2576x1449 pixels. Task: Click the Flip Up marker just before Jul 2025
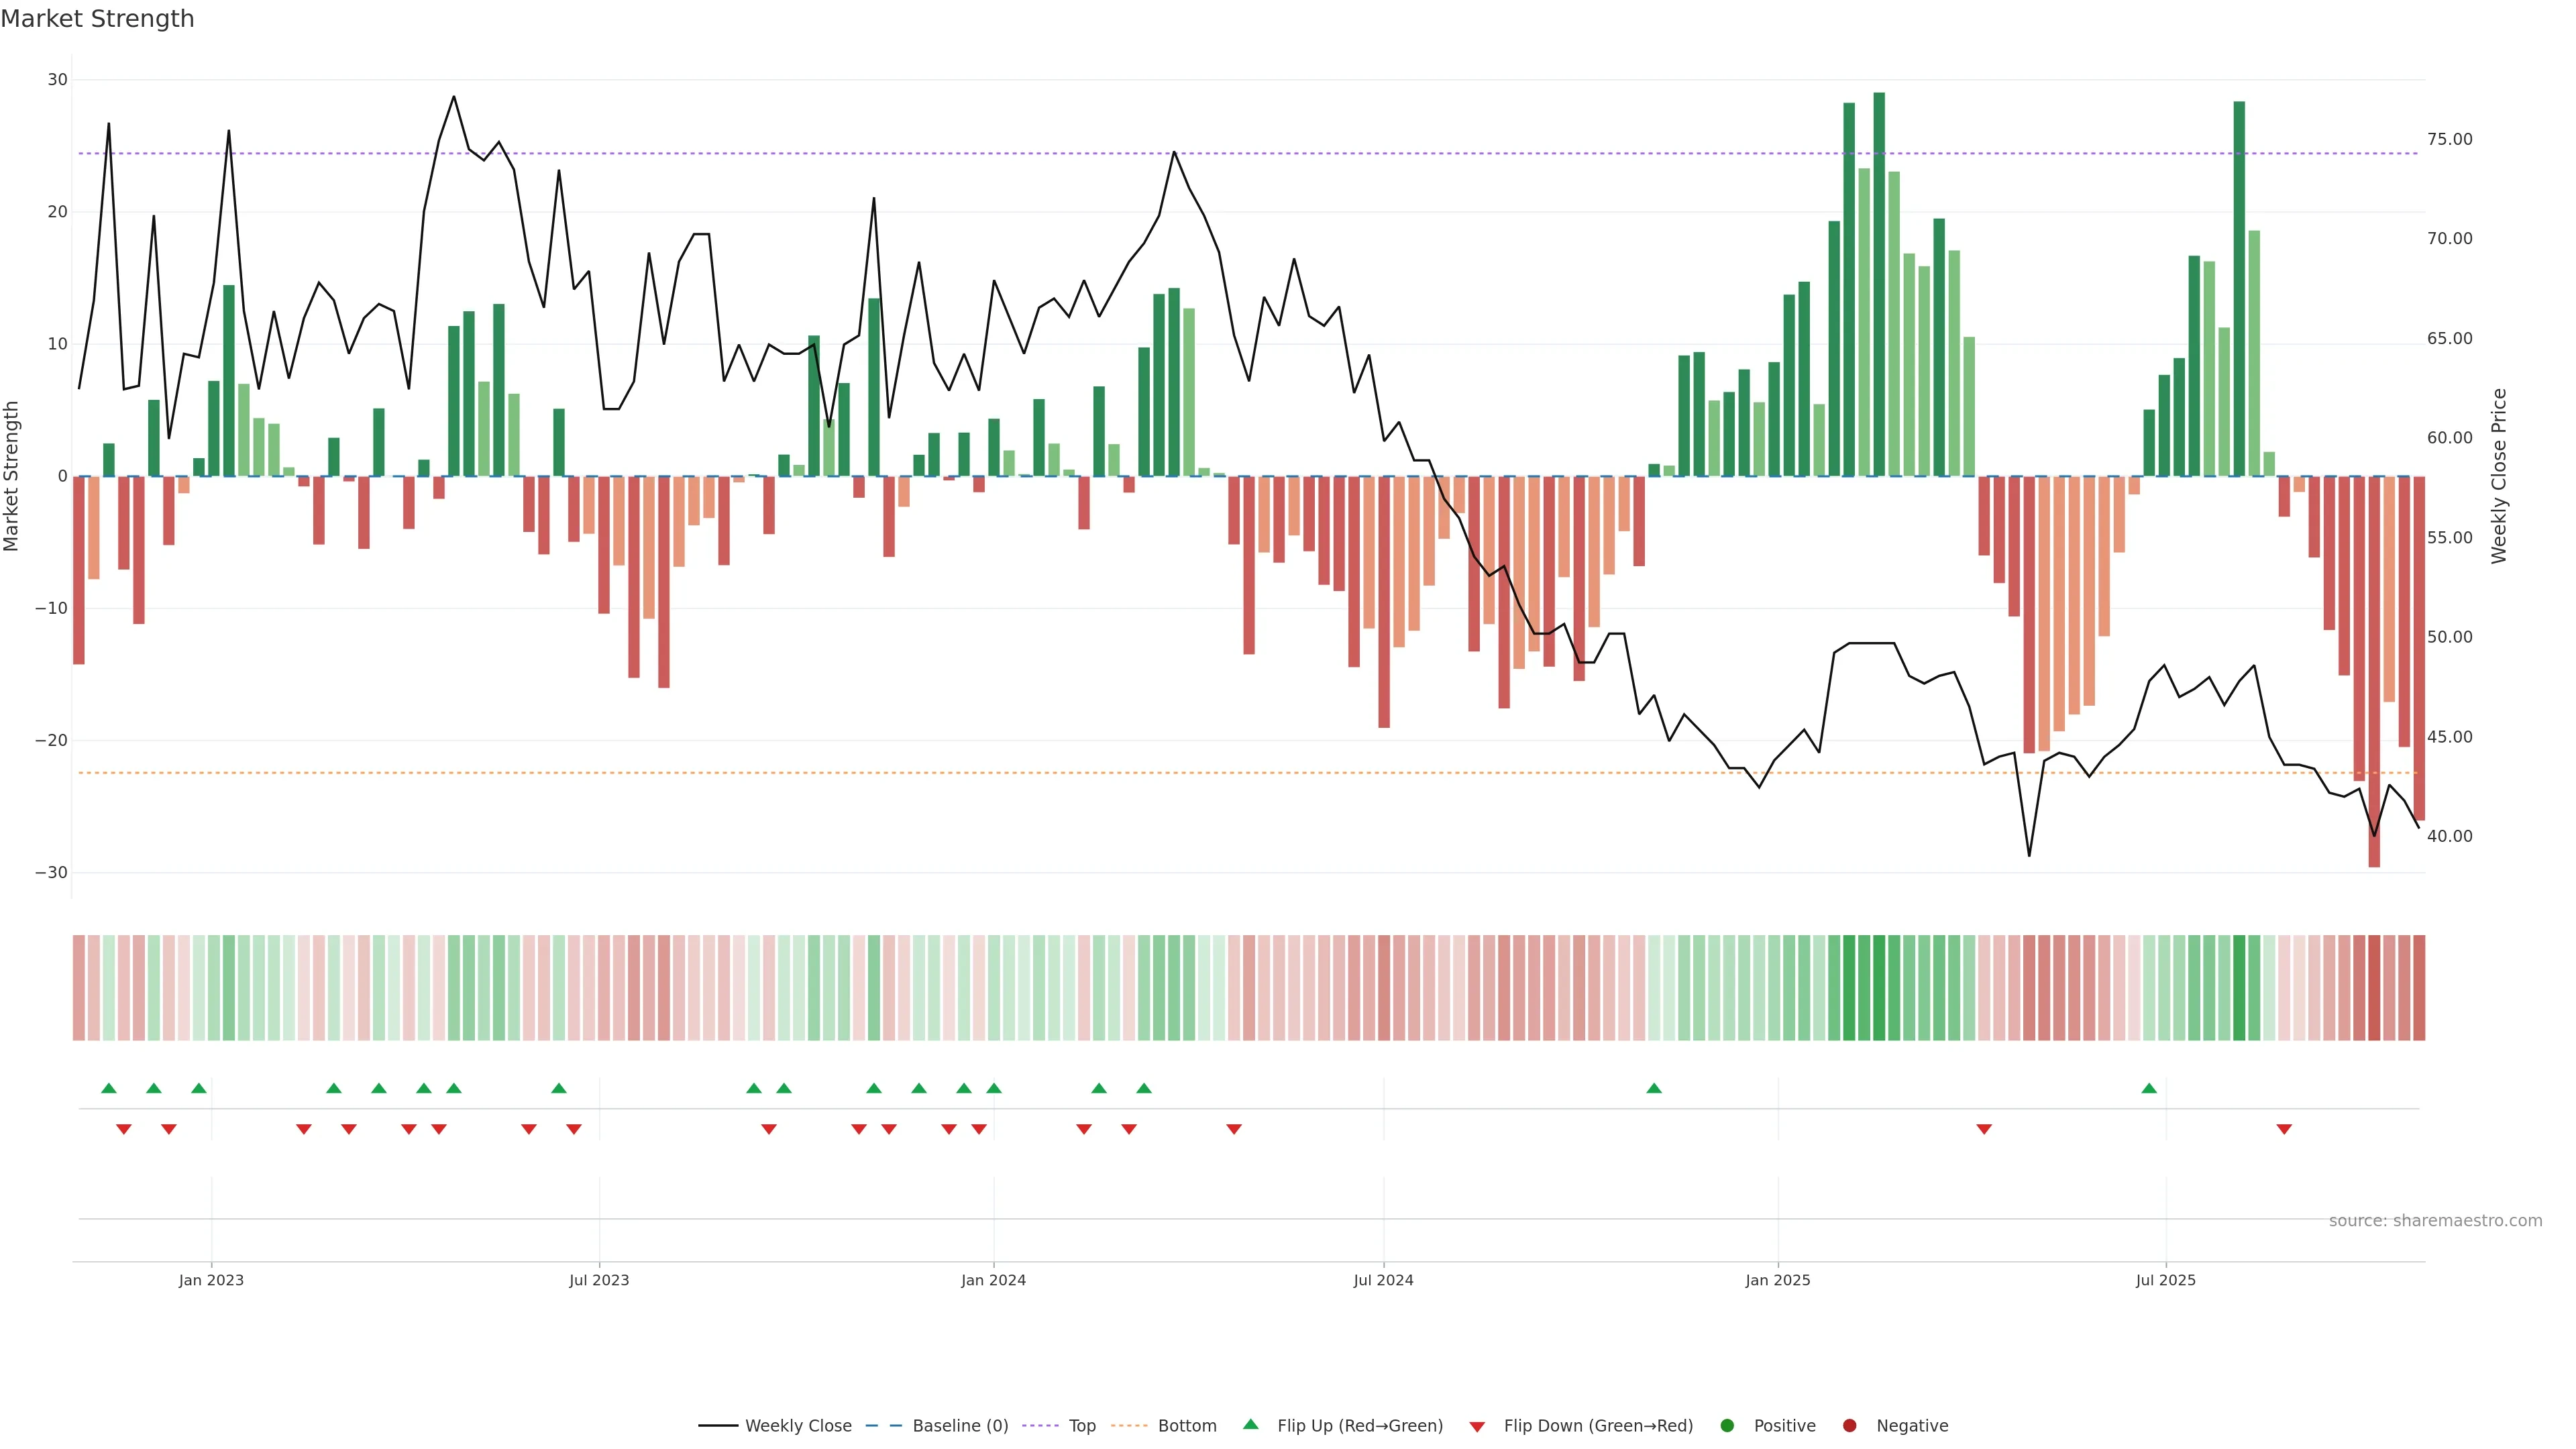[x=2149, y=1088]
